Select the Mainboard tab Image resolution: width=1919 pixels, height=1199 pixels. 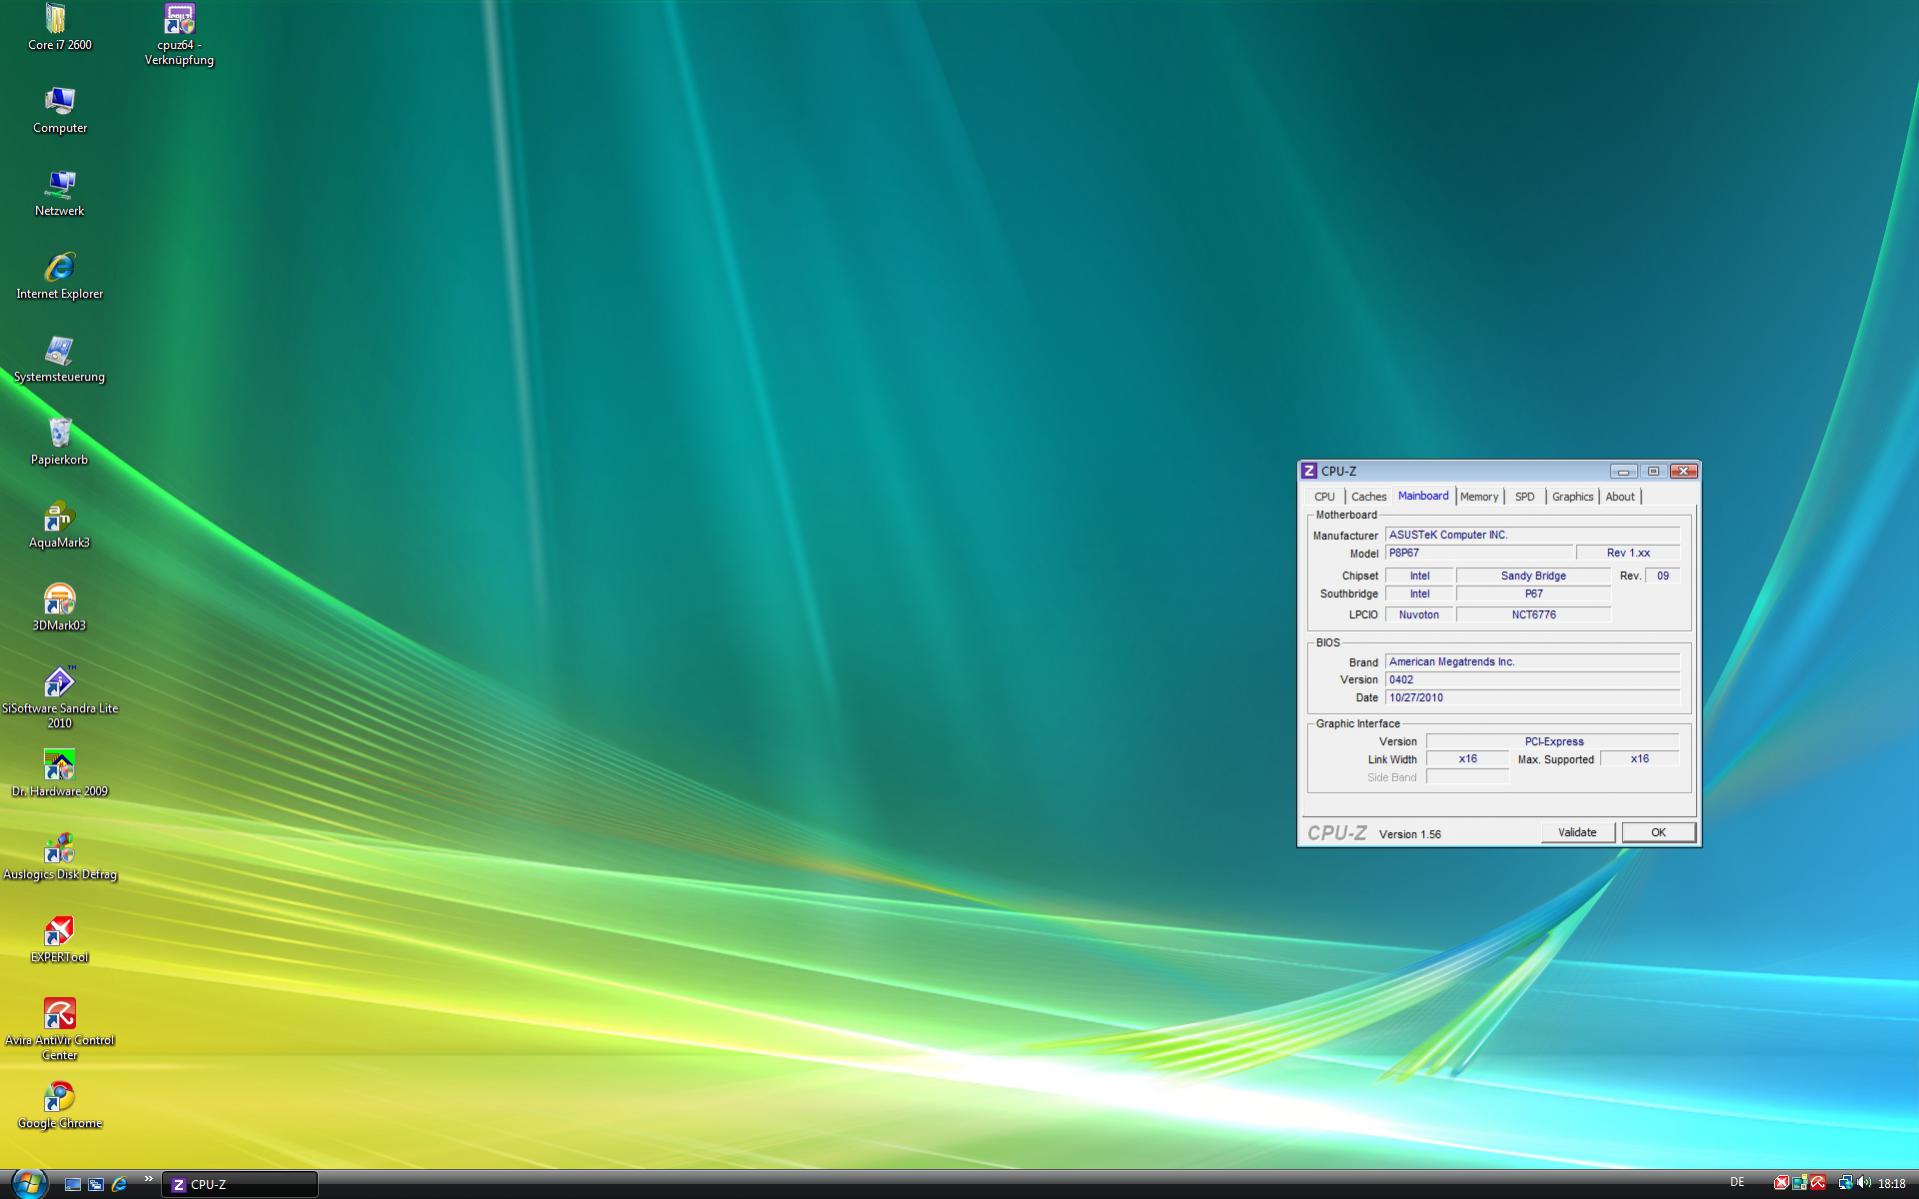coord(1423,496)
